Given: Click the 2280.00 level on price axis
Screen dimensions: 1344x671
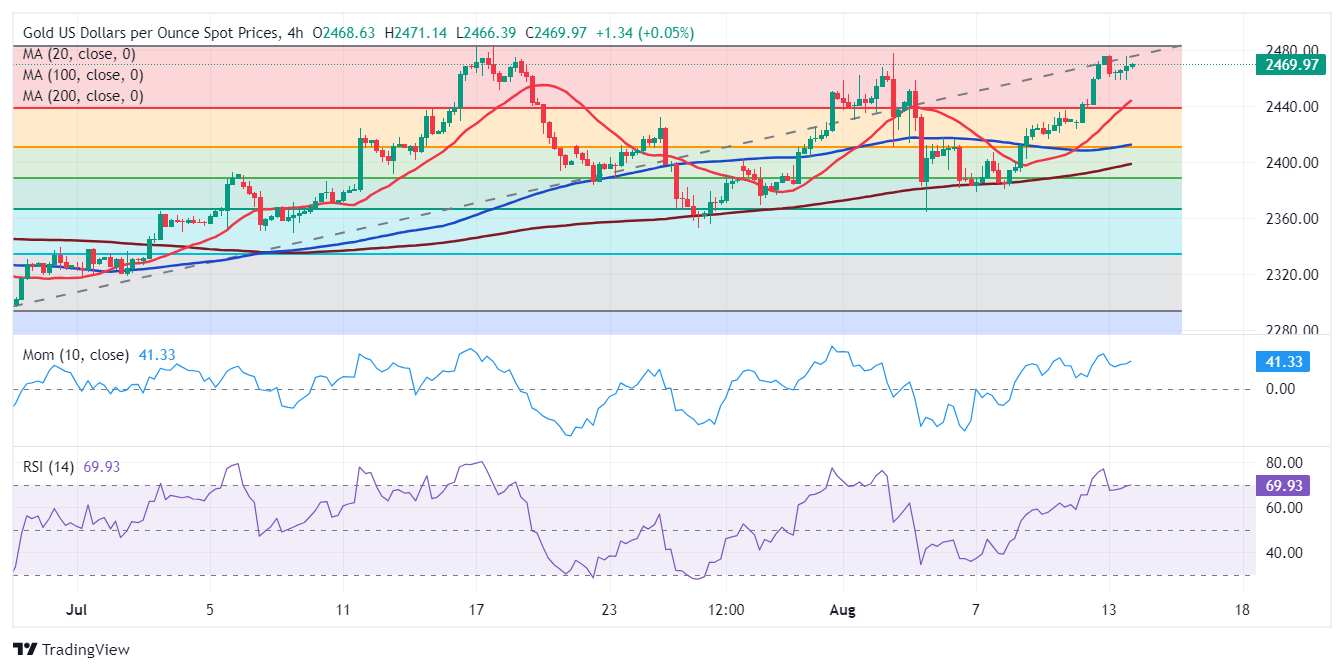Looking at the screenshot, I should [1289, 330].
